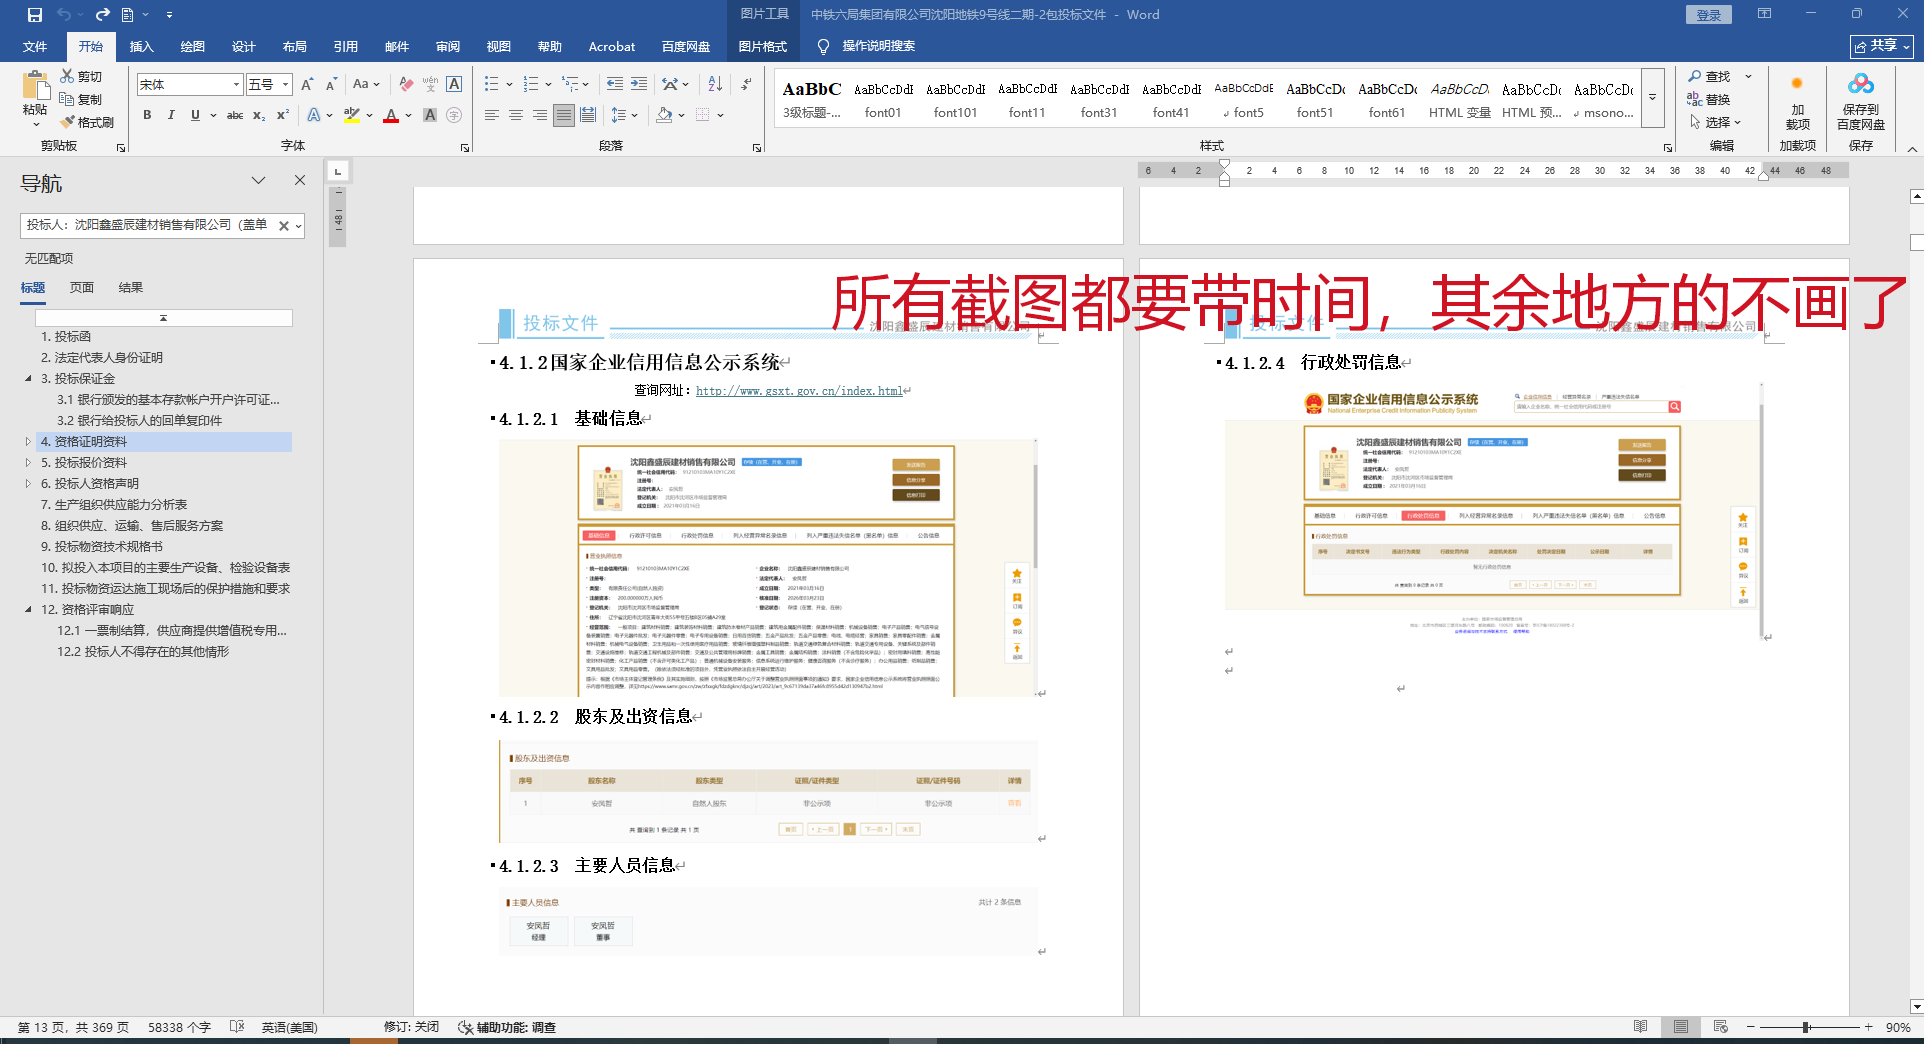Image resolution: width=1924 pixels, height=1044 pixels.
Task: Apply the font101 style from gallery
Action: coord(955,99)
